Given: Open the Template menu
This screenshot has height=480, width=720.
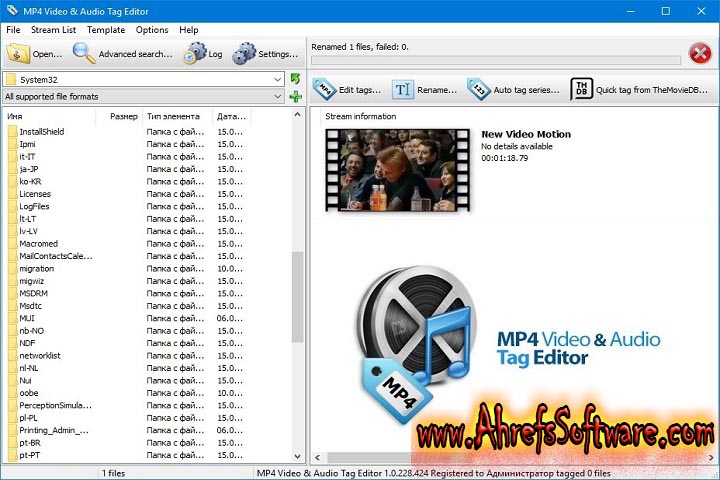Looking at the screenshot, I should (x=106, y=30).
